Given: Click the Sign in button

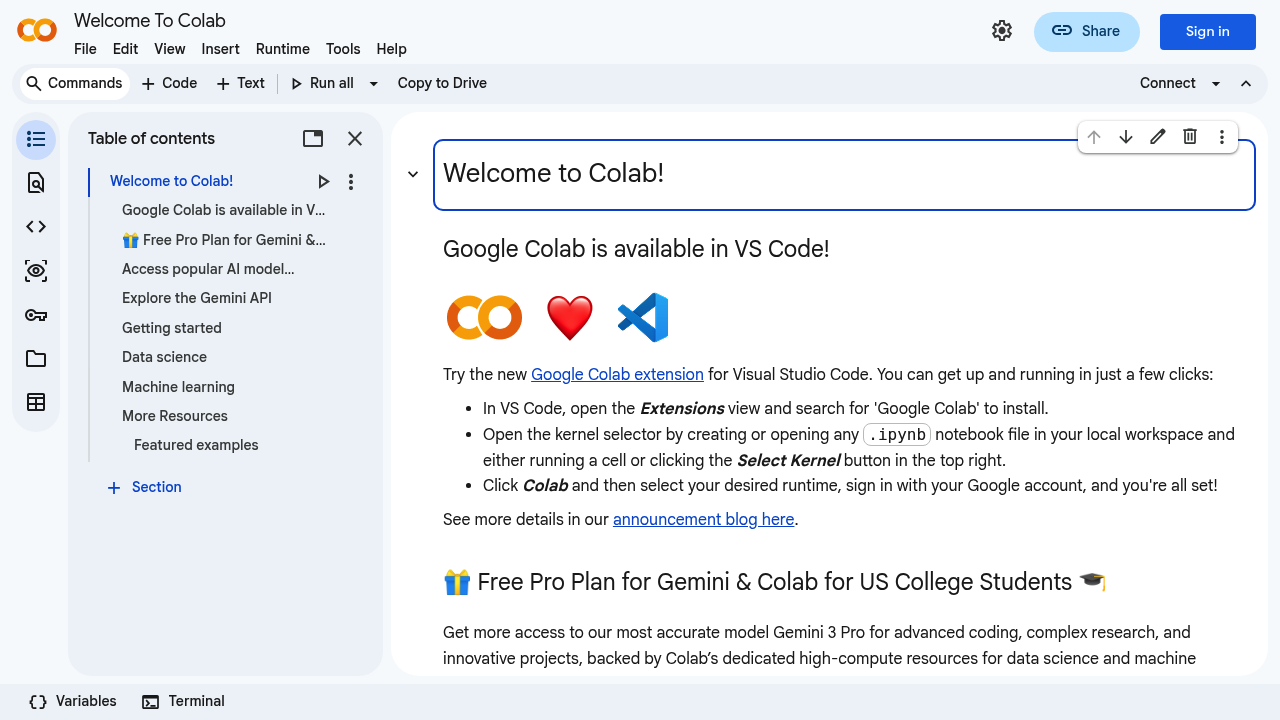Looking at the screenshot, I should (1207, 31).
